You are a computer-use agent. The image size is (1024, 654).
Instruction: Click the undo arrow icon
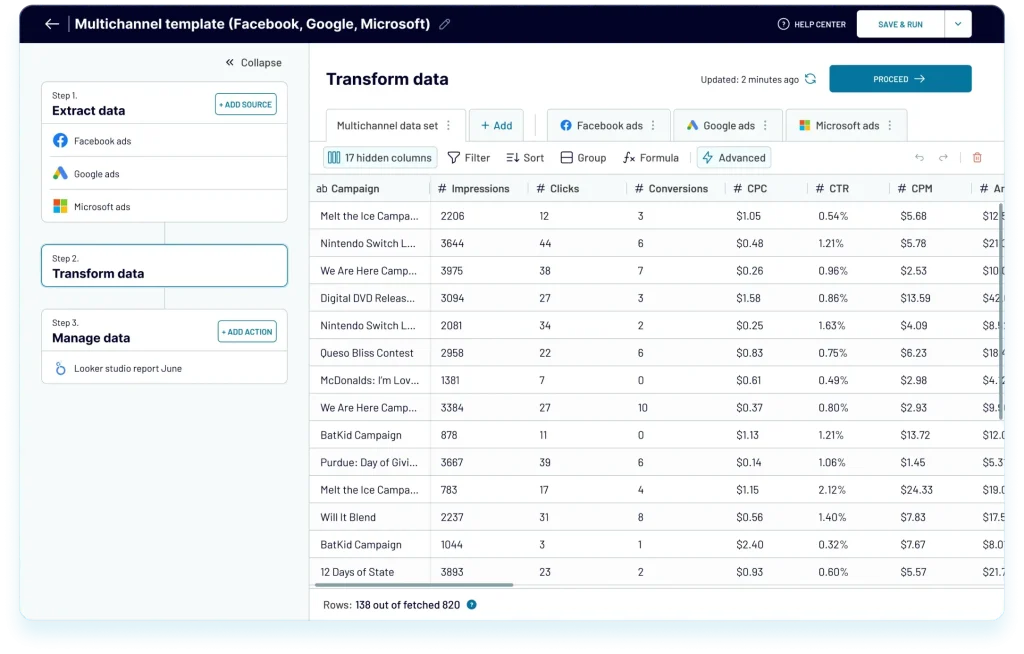[x=920, y=157]
